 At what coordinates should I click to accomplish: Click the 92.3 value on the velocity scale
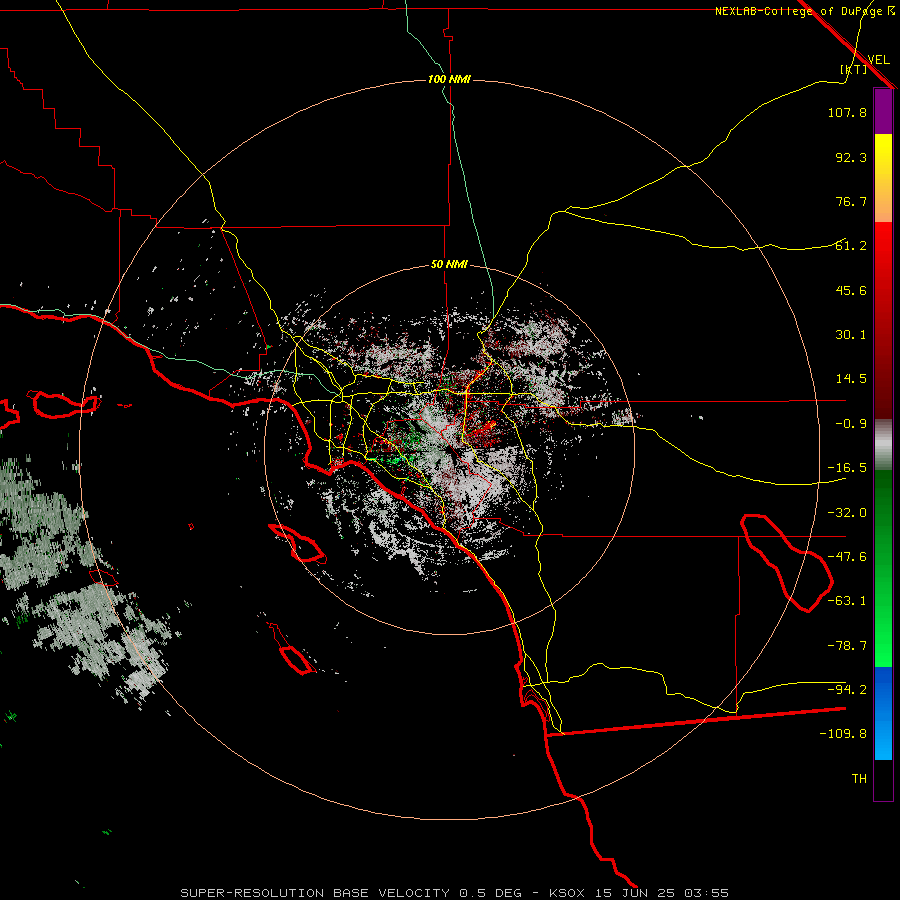(x=851, y=157)
